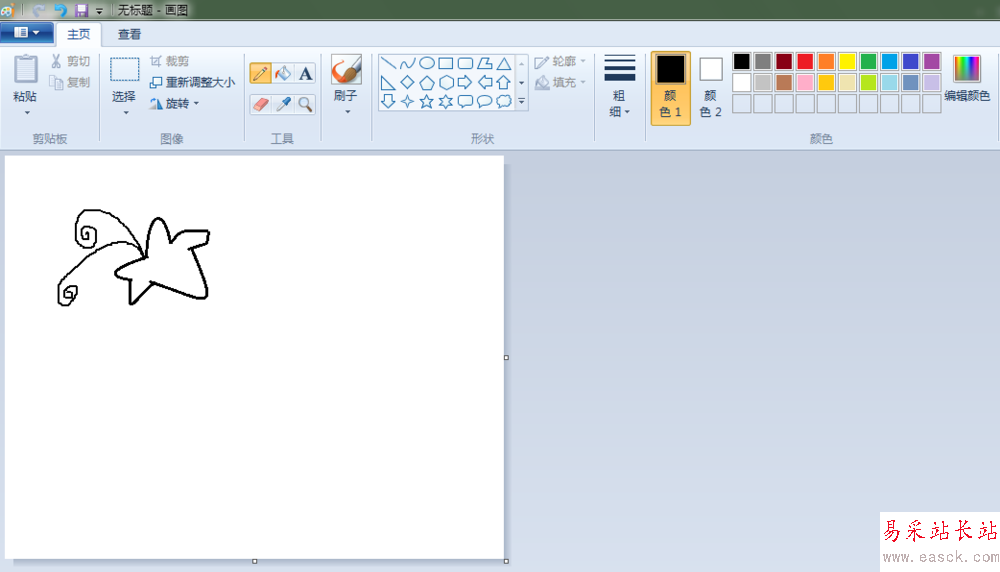The image size is (1000, 572).
Task: Pick the yellow color swatch
Action: (847, 61)
